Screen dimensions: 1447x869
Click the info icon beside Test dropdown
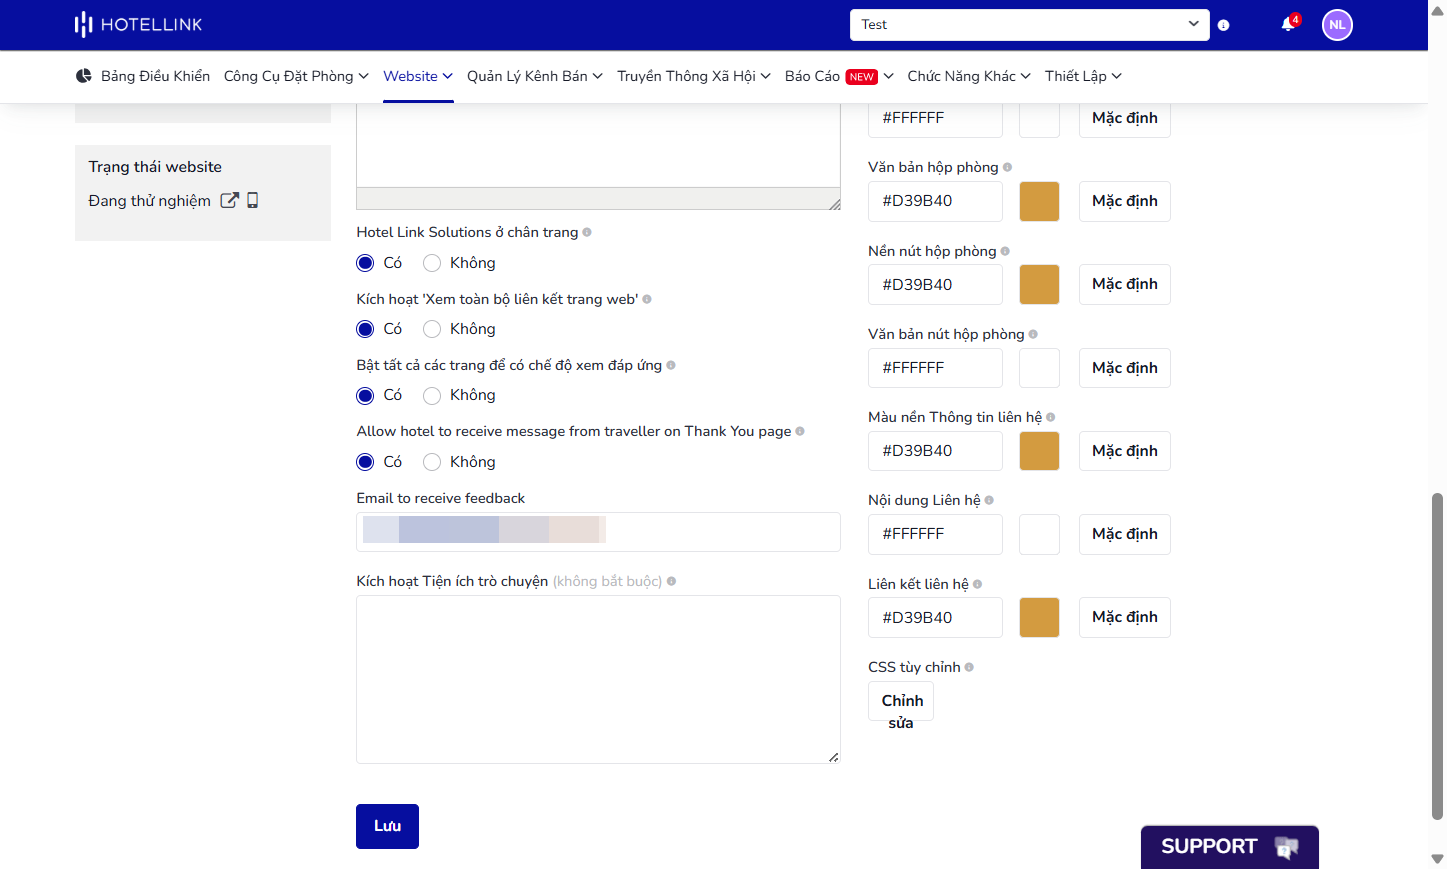tap(1223, 25)
